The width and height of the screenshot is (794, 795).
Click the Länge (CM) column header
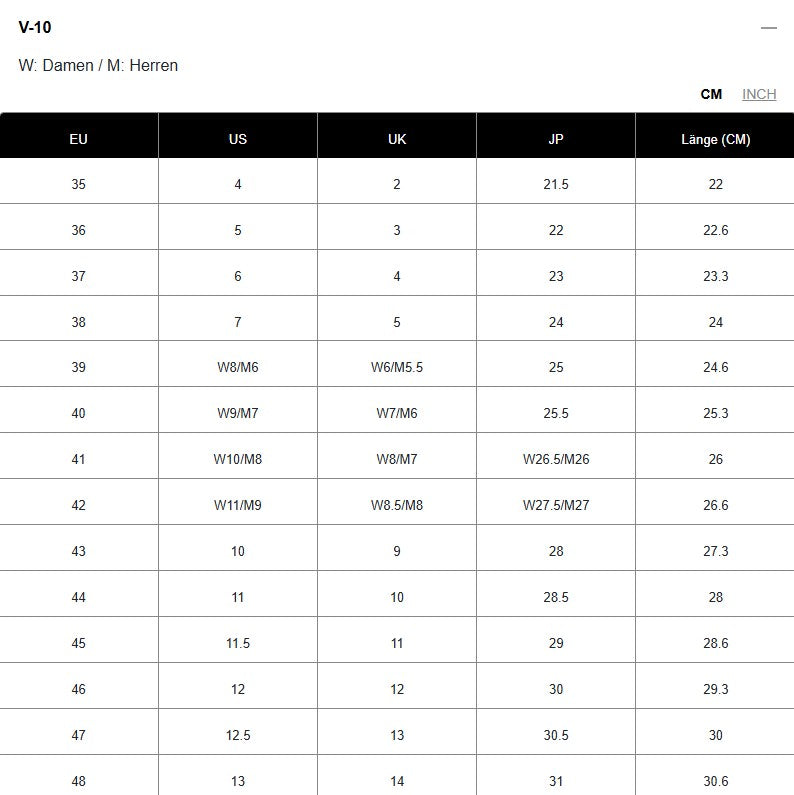715,139
